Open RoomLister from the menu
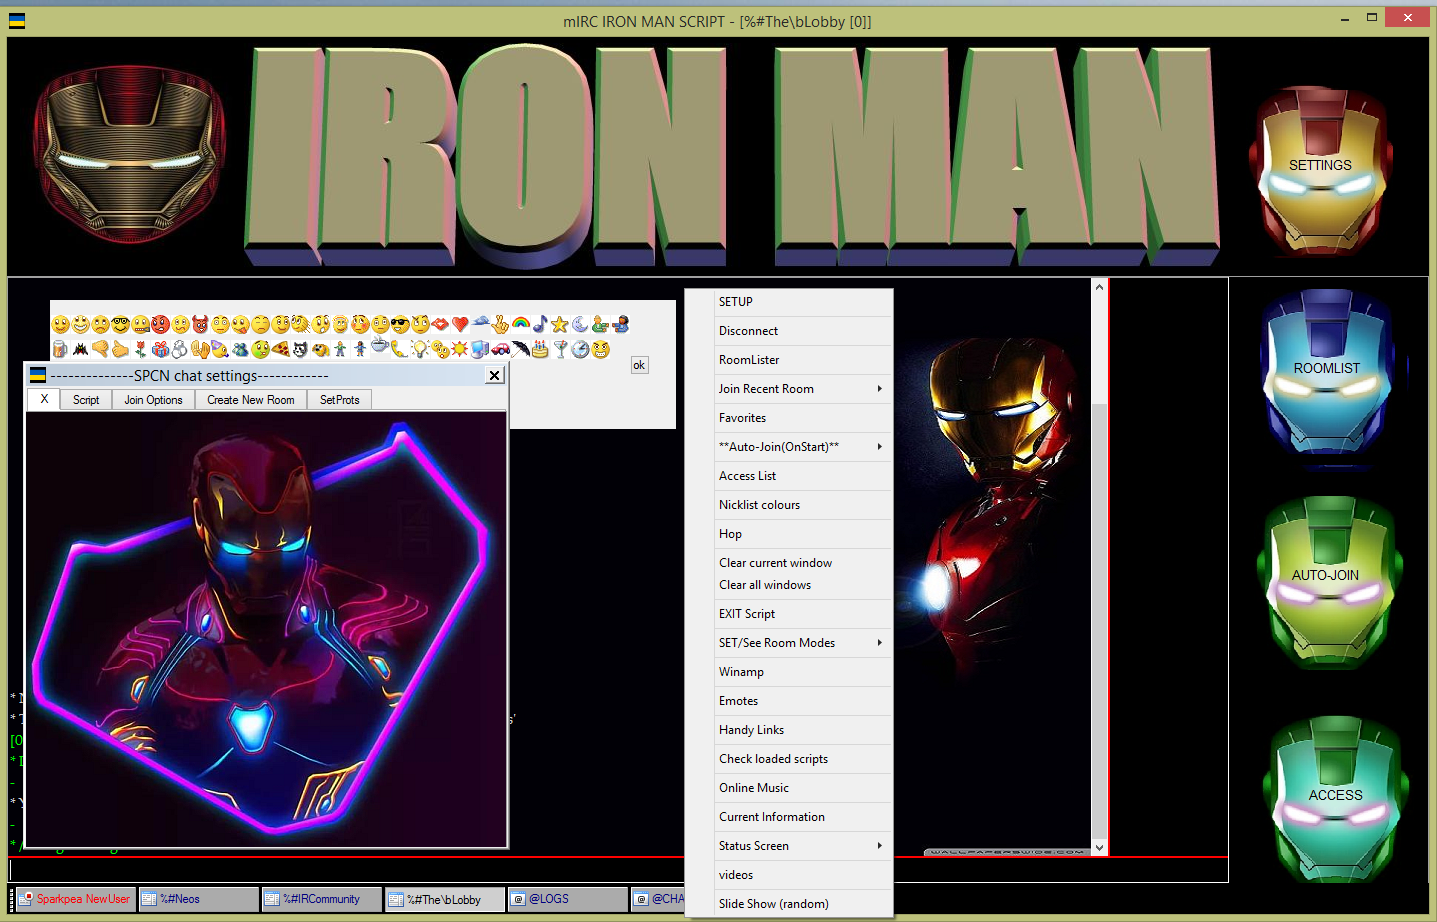The image size is (1437, 922). pos(789,360)
